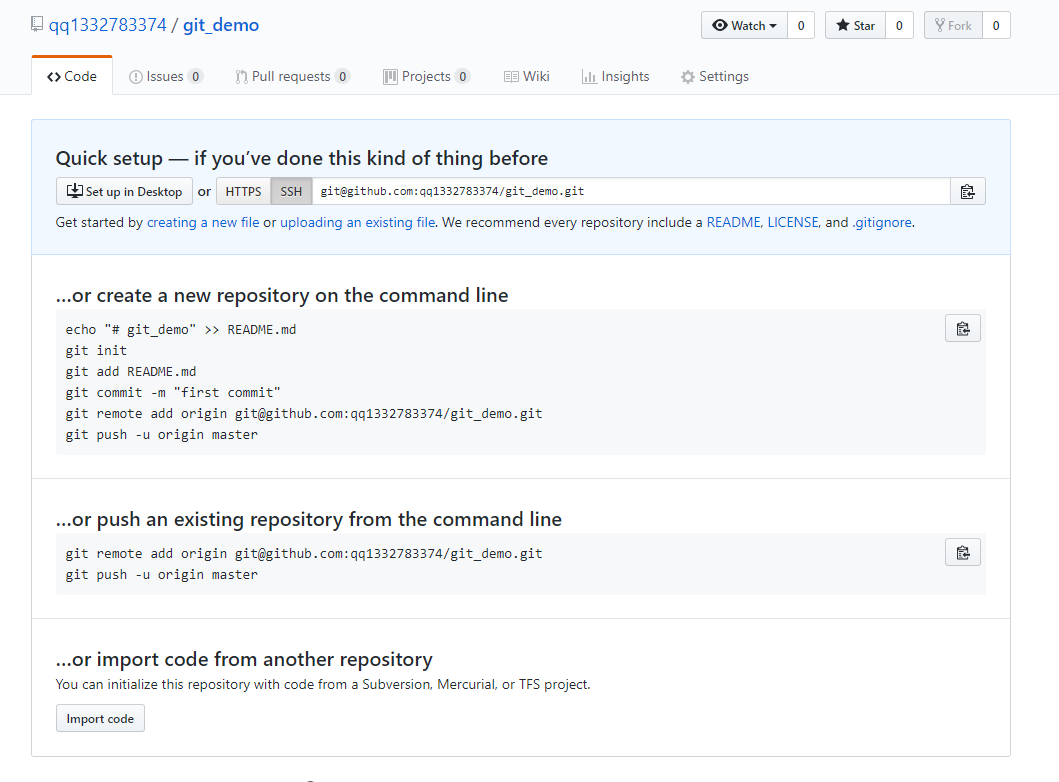Go to the Pull requests tab
The image size is (1059, 782).
coord(291,77)
